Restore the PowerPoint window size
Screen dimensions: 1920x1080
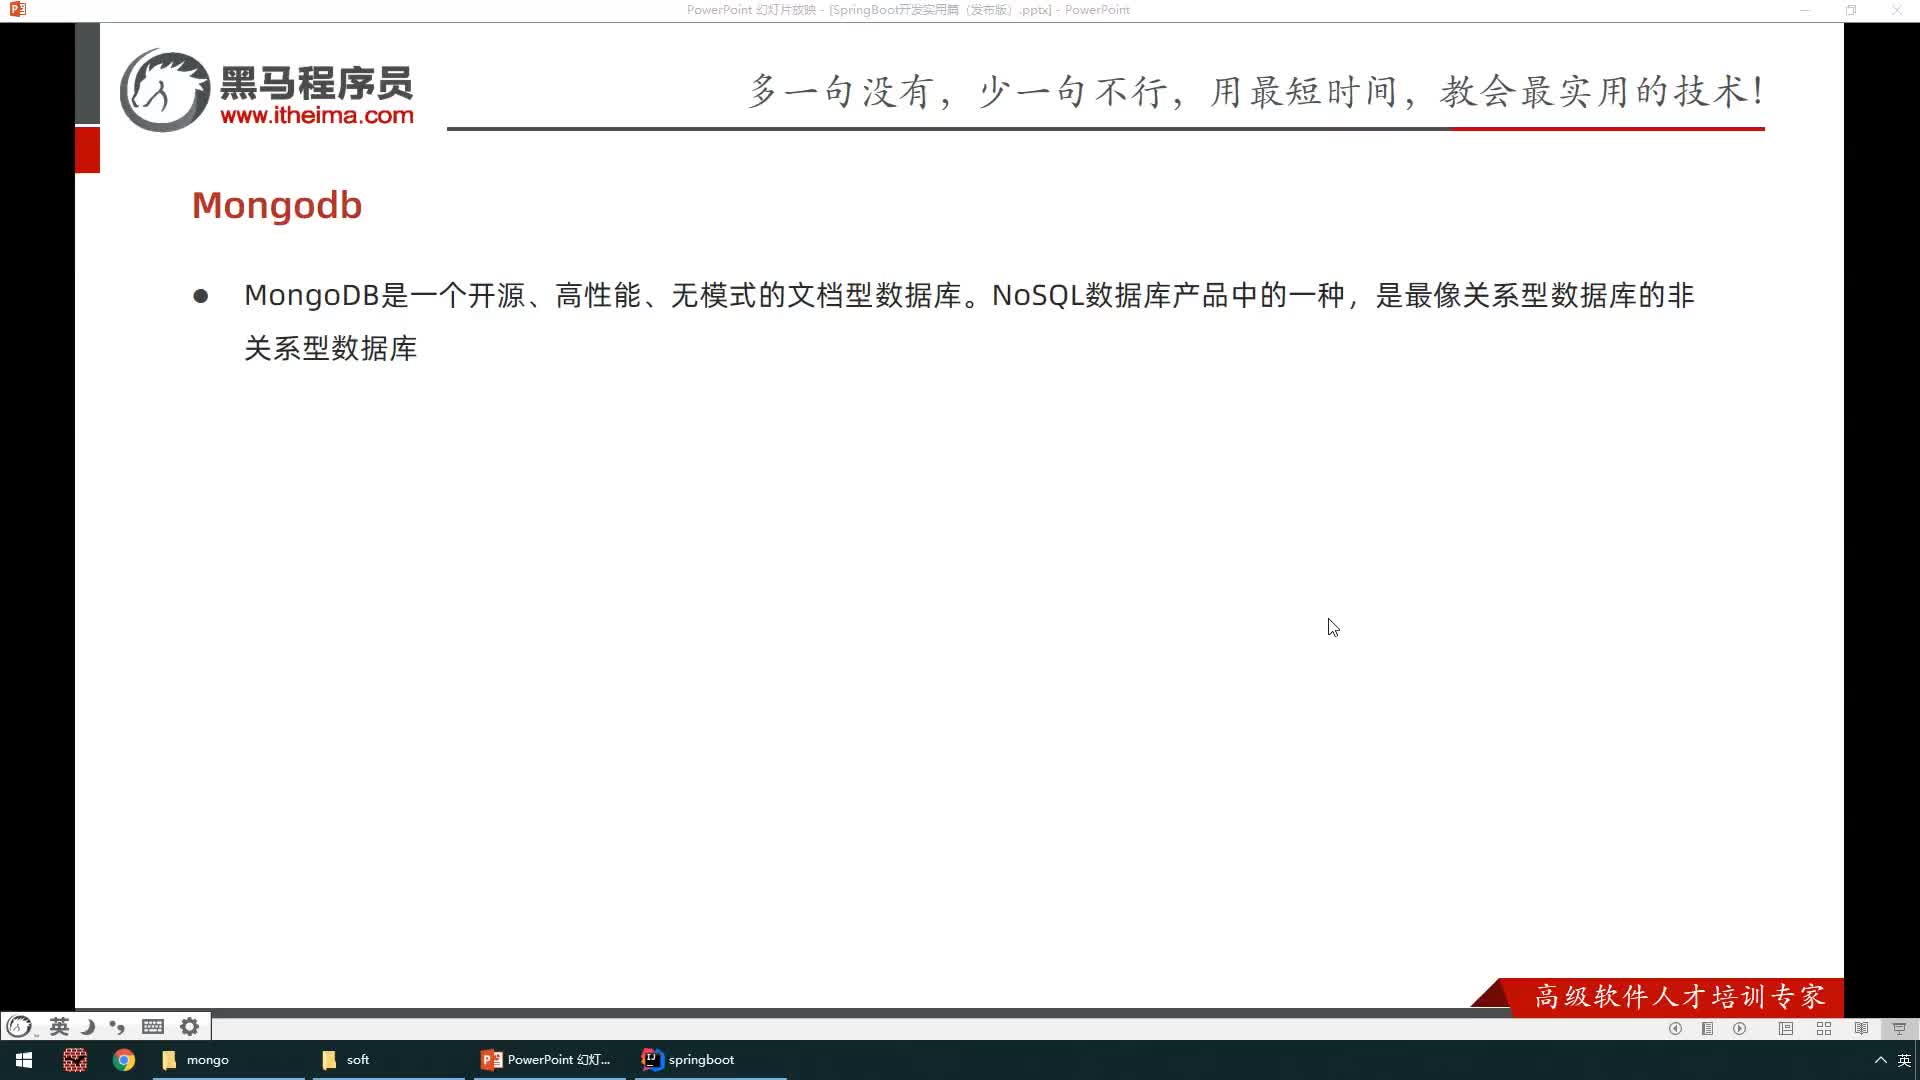tap(1851, 10)
